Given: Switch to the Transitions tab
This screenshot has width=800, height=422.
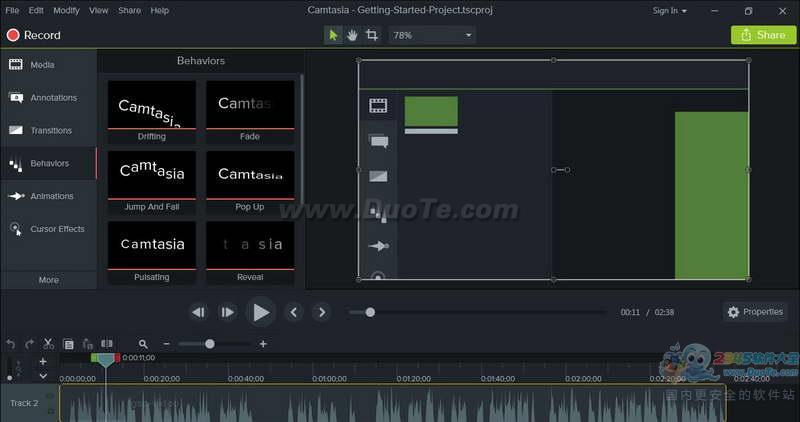Looking at the screenshot, I should 48,130.
